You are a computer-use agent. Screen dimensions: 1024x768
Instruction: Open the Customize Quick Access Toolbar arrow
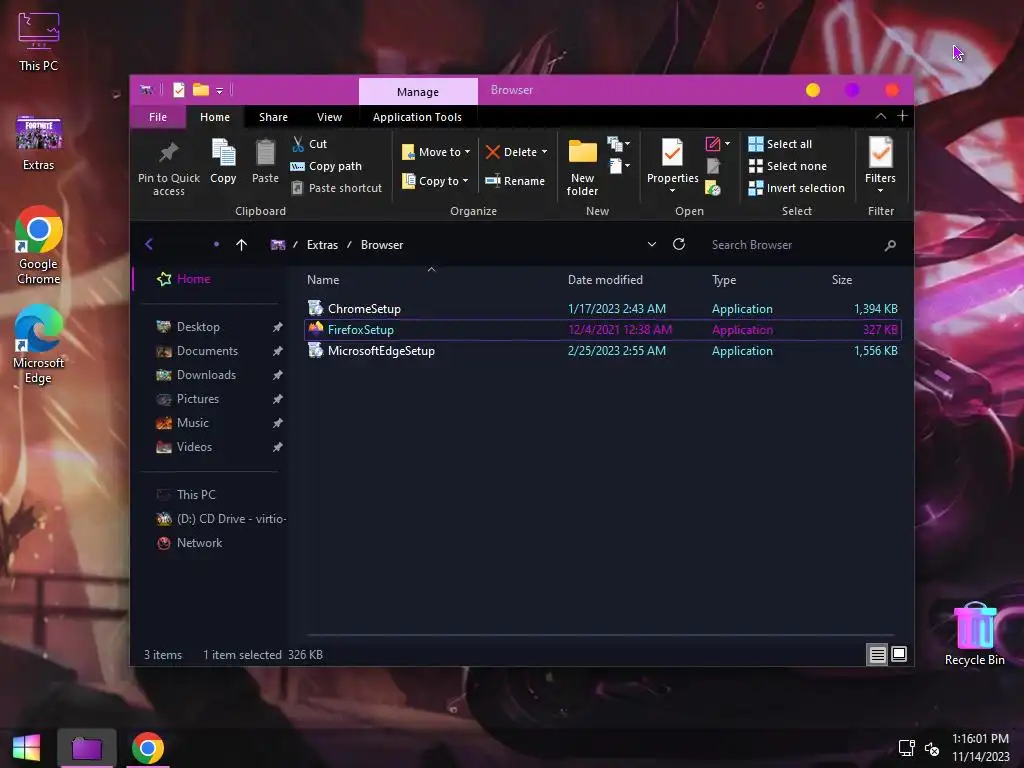(x=219, y=91)
